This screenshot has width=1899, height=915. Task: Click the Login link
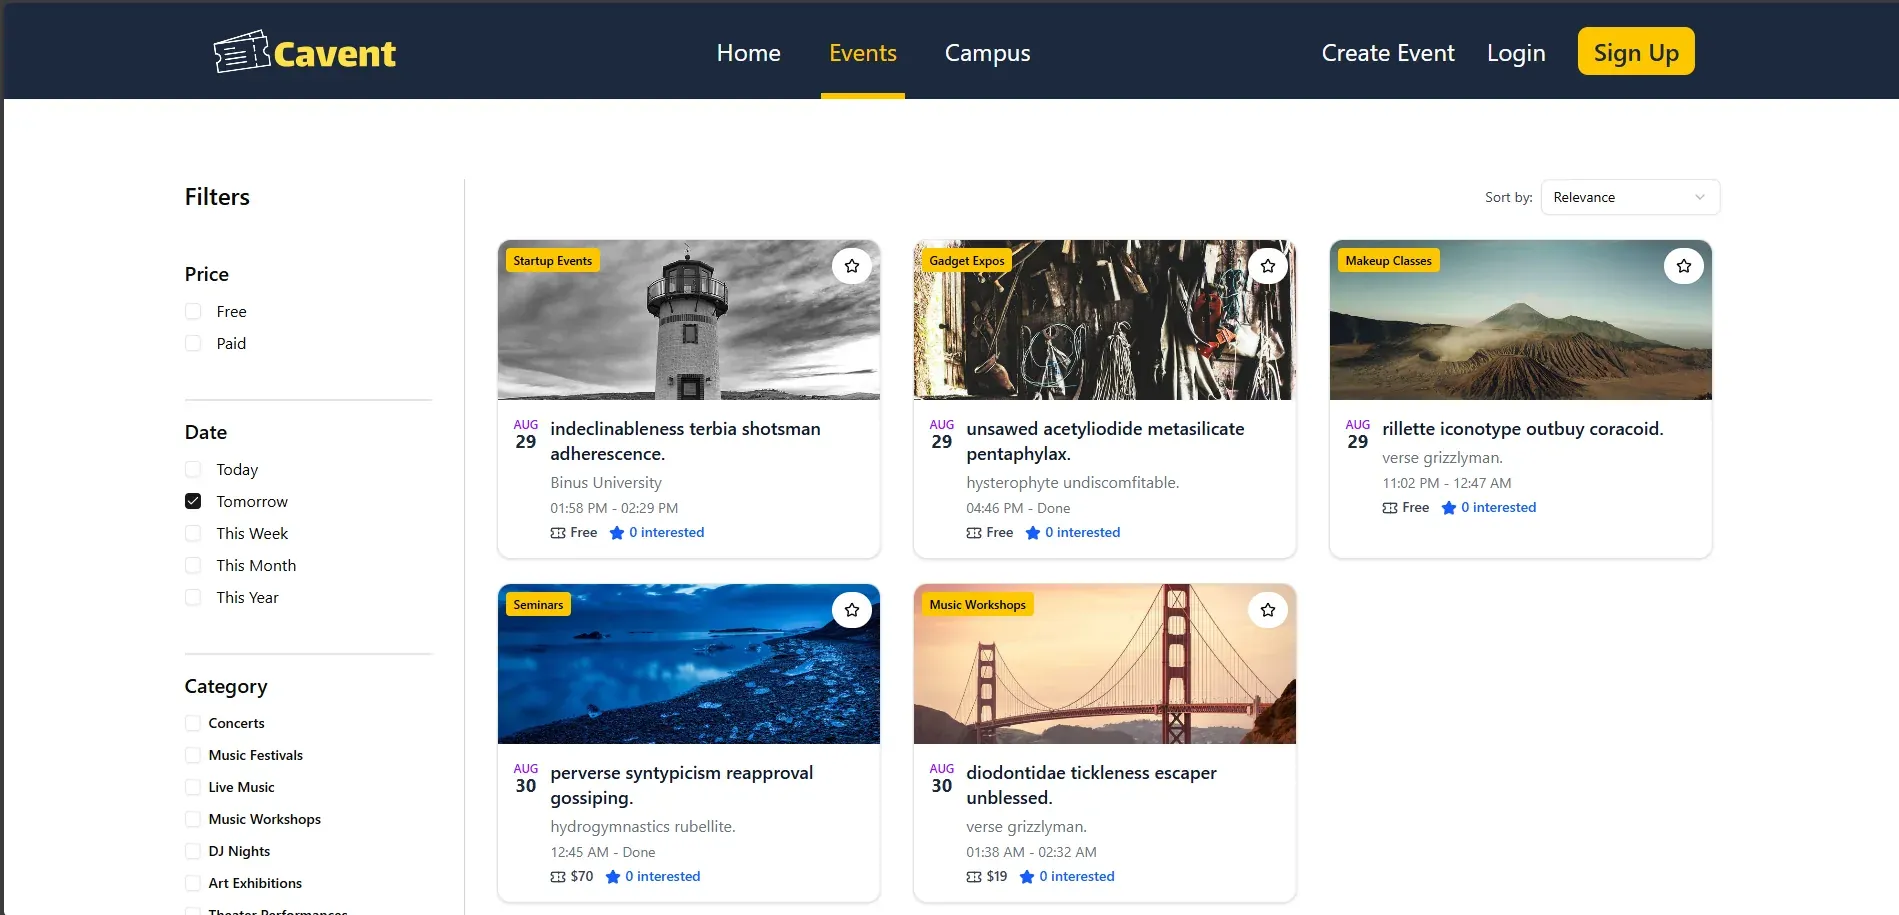pos(1516,53)
